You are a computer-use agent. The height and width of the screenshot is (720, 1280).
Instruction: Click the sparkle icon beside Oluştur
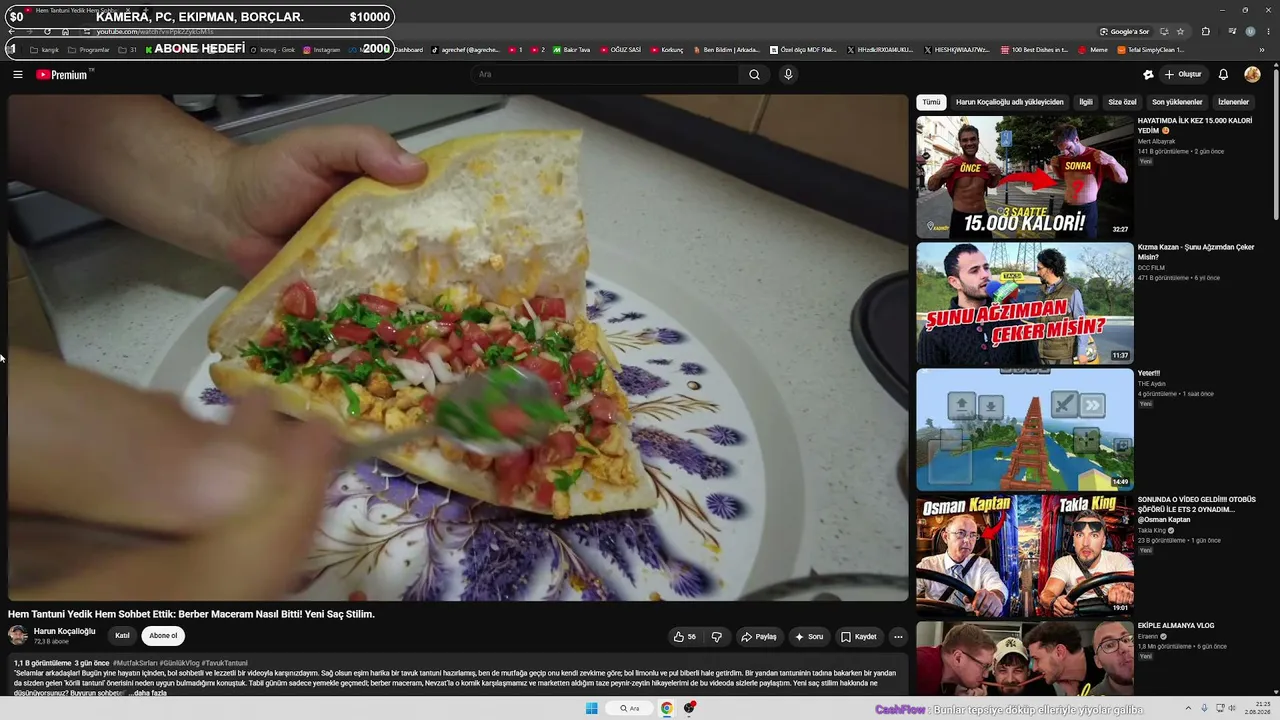coord(1148,74)
